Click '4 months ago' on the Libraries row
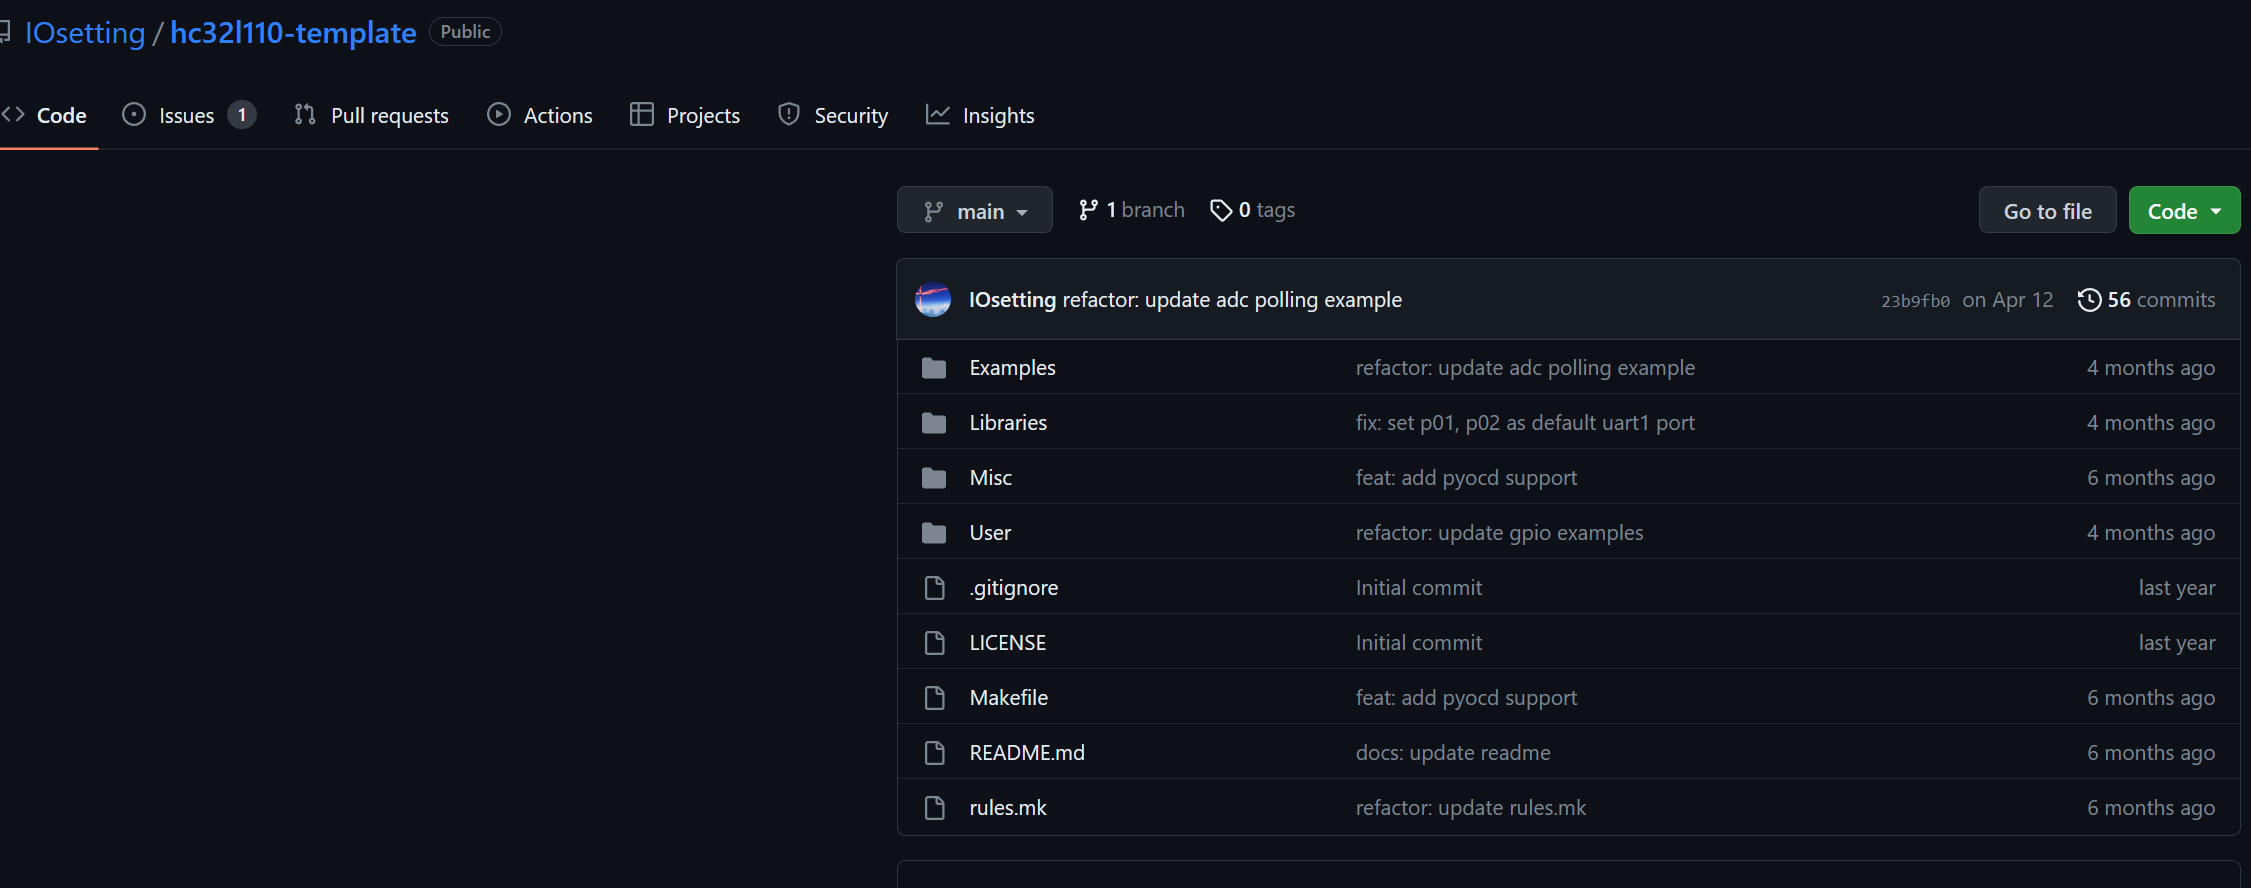 (2151, 423)
